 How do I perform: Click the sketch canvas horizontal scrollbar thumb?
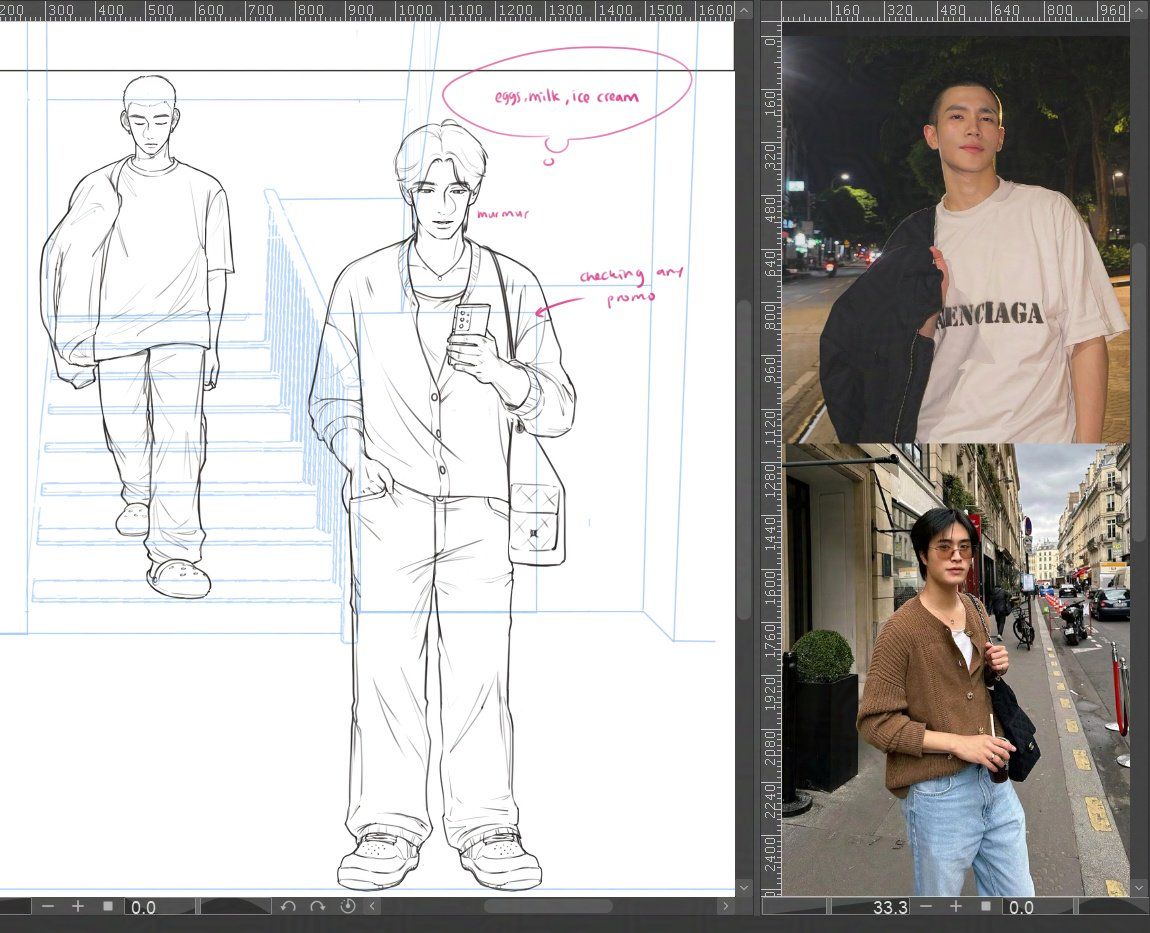tap(548, 906)
